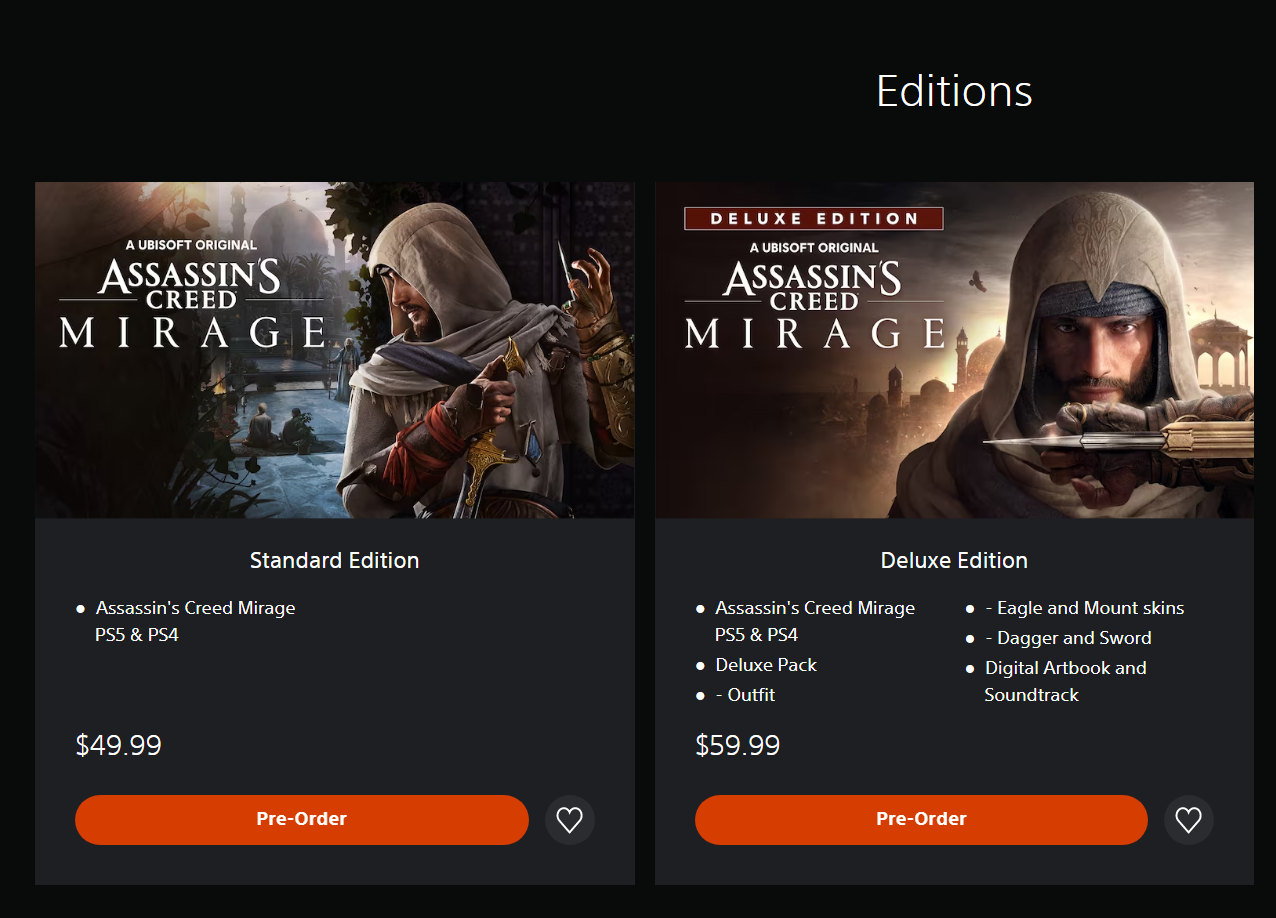
Task: Click the $49.99 price
Action: coord(118,745)
